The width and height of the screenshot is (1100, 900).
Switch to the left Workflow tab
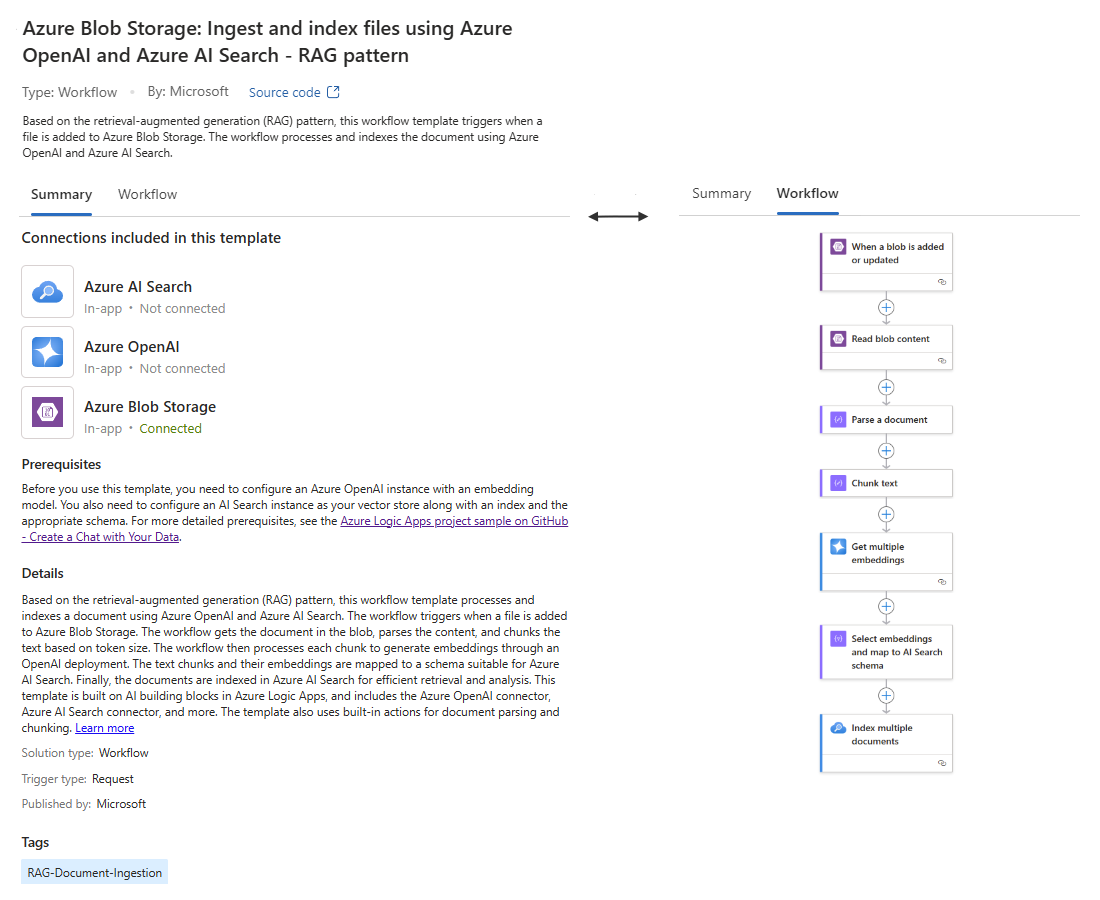(147, 194)
